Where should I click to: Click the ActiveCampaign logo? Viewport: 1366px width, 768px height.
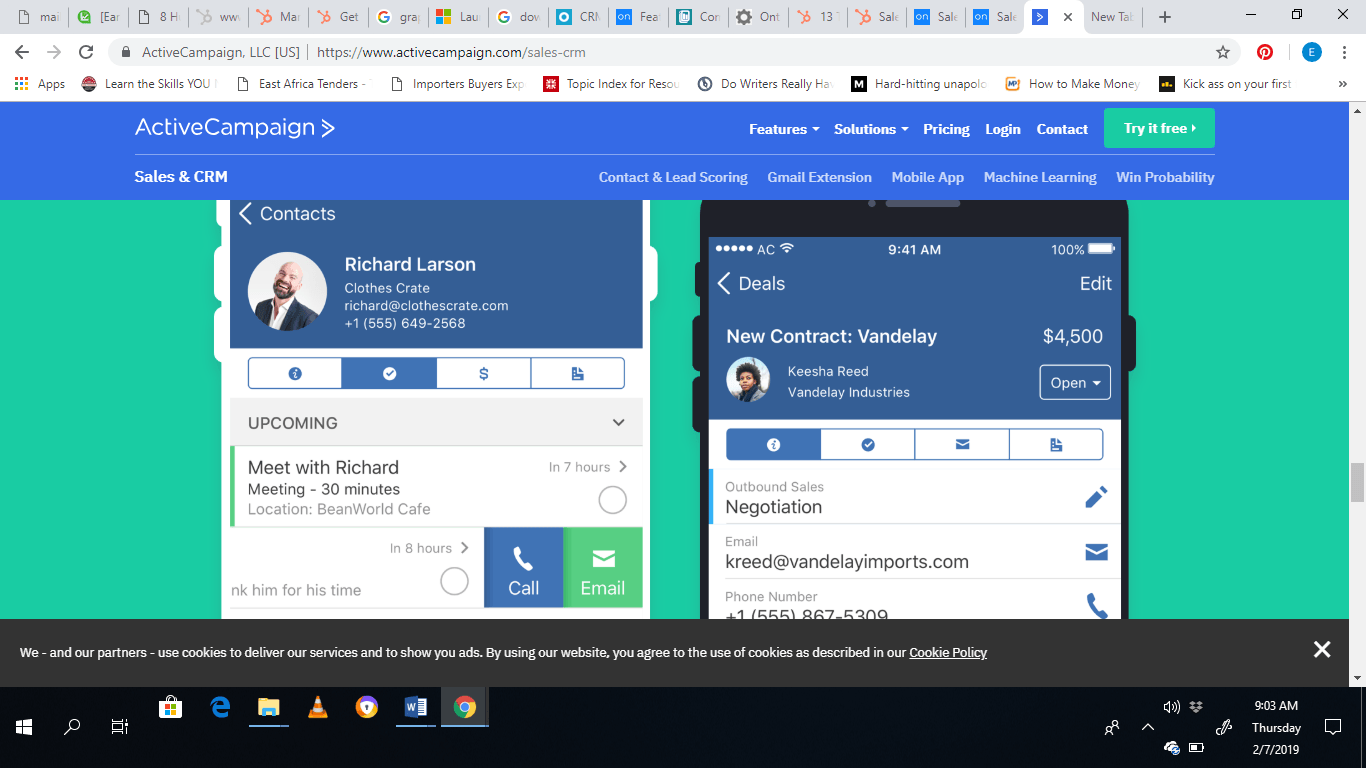click(235, 128)
